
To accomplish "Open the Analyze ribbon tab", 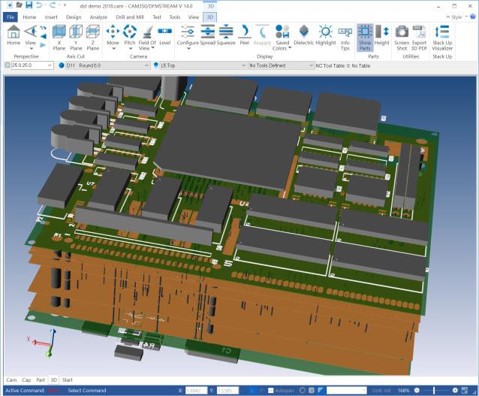I will [98, 17].
